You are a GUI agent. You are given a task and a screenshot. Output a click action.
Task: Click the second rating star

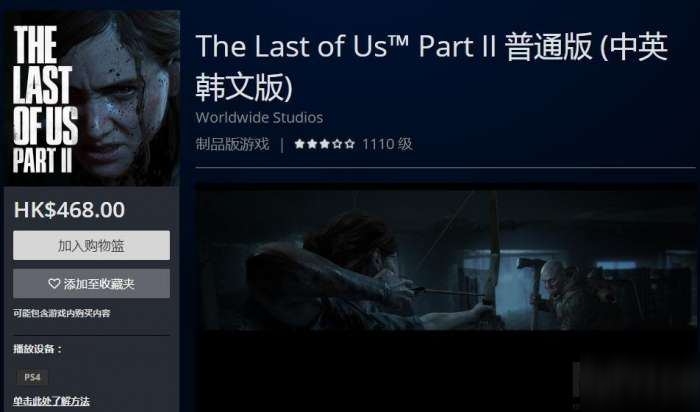(x=312, y=144)
